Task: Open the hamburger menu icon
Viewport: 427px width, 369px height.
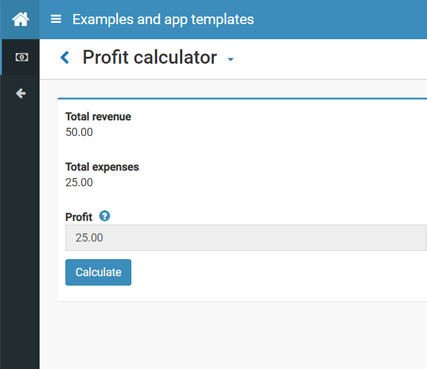Action: point(56,19)
